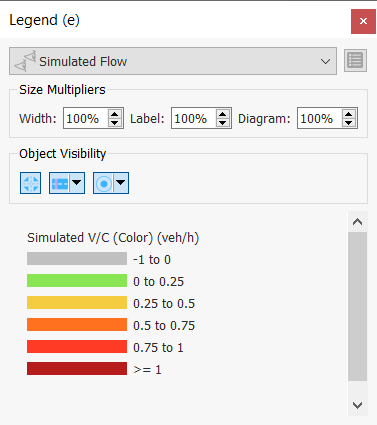This screenshot has height=425, width=377.
Task: Click the Width percentage input field
Action: (86, 118)
